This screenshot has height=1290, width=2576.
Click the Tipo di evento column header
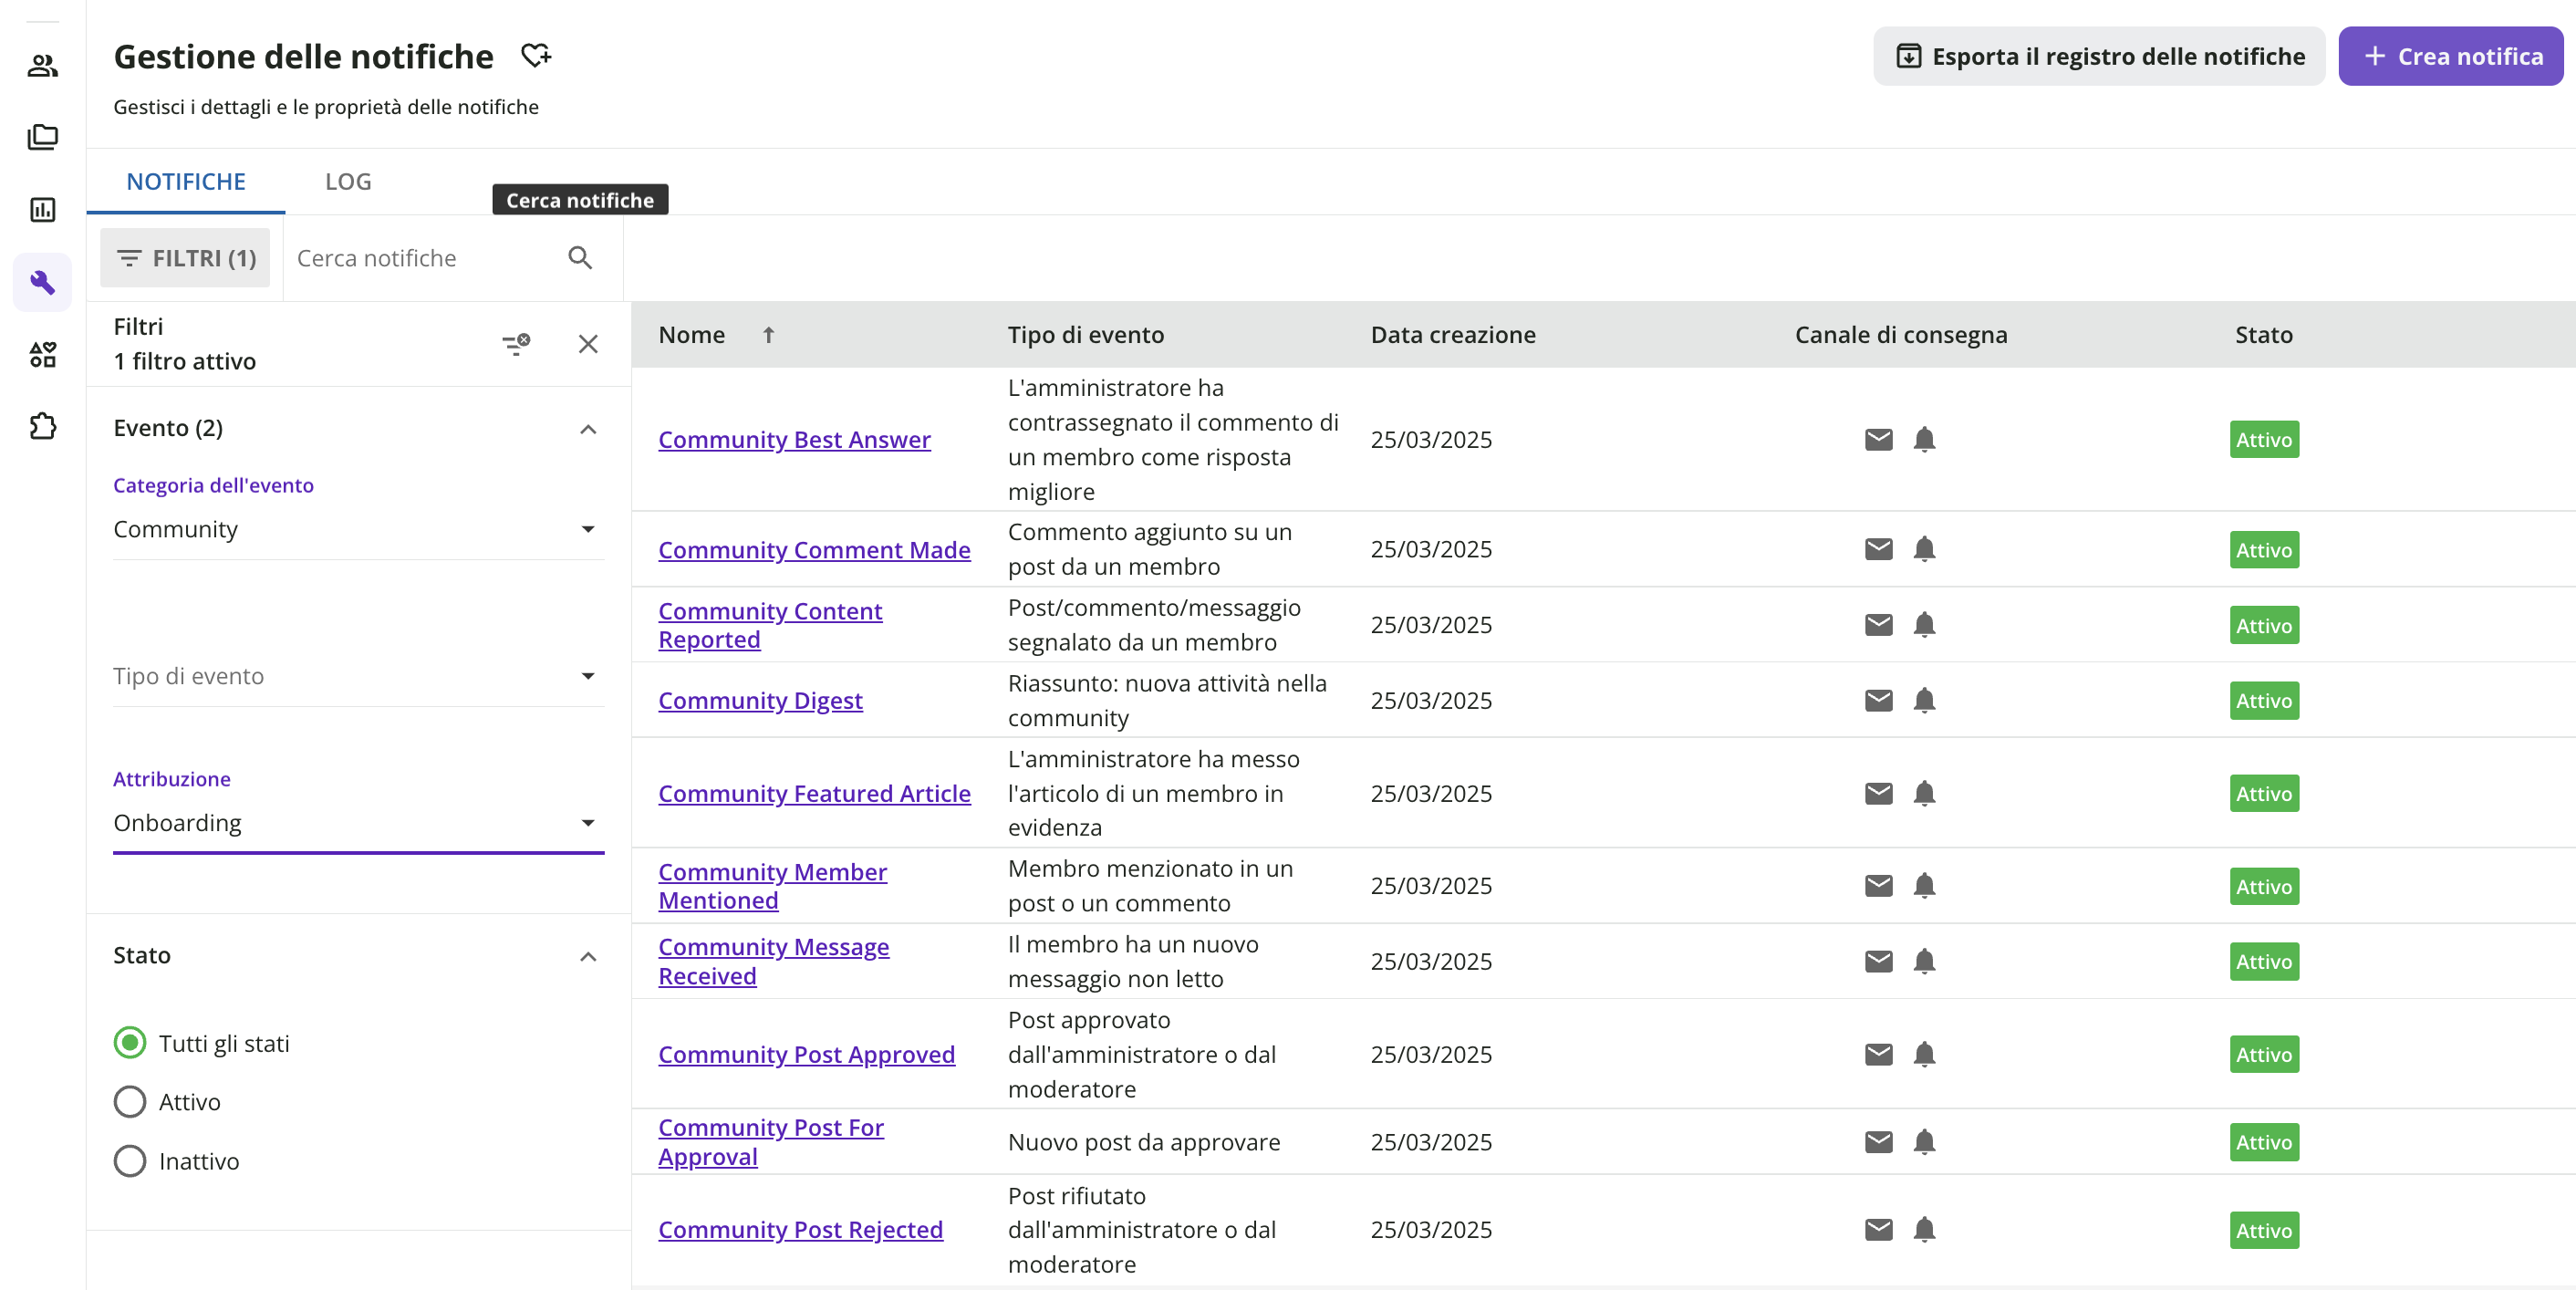1085,335
